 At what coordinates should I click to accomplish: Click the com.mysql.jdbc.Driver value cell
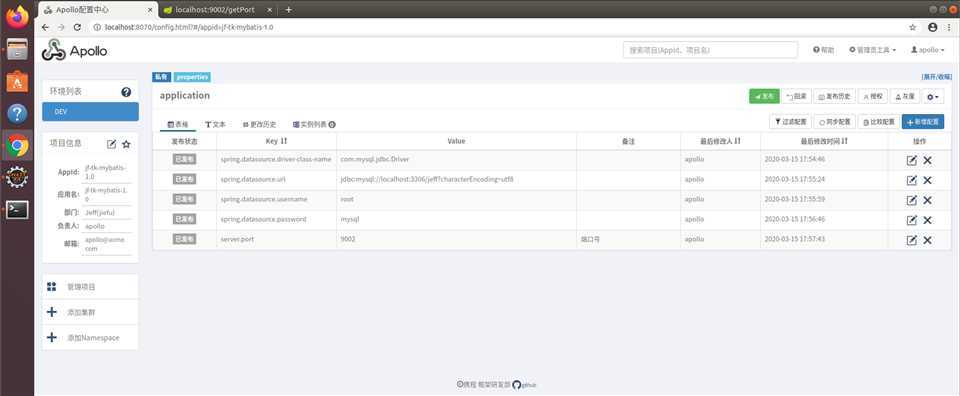coord(457,159)
